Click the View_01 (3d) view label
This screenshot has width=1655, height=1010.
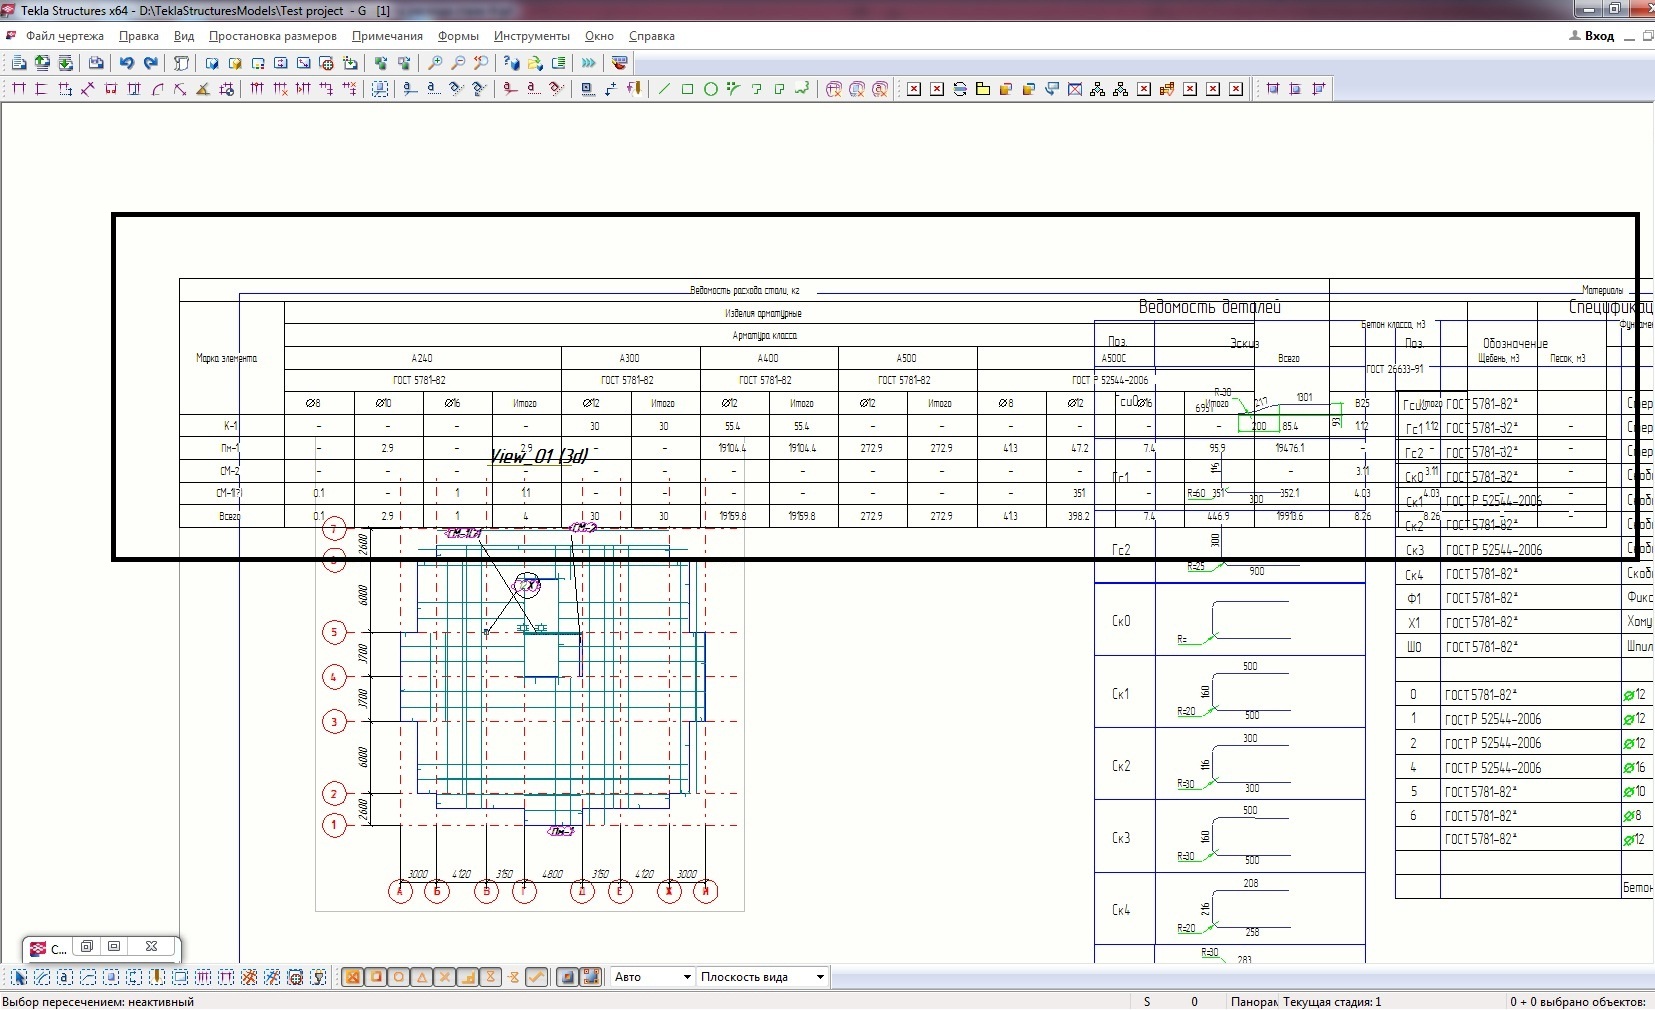[x=538, y=456]
